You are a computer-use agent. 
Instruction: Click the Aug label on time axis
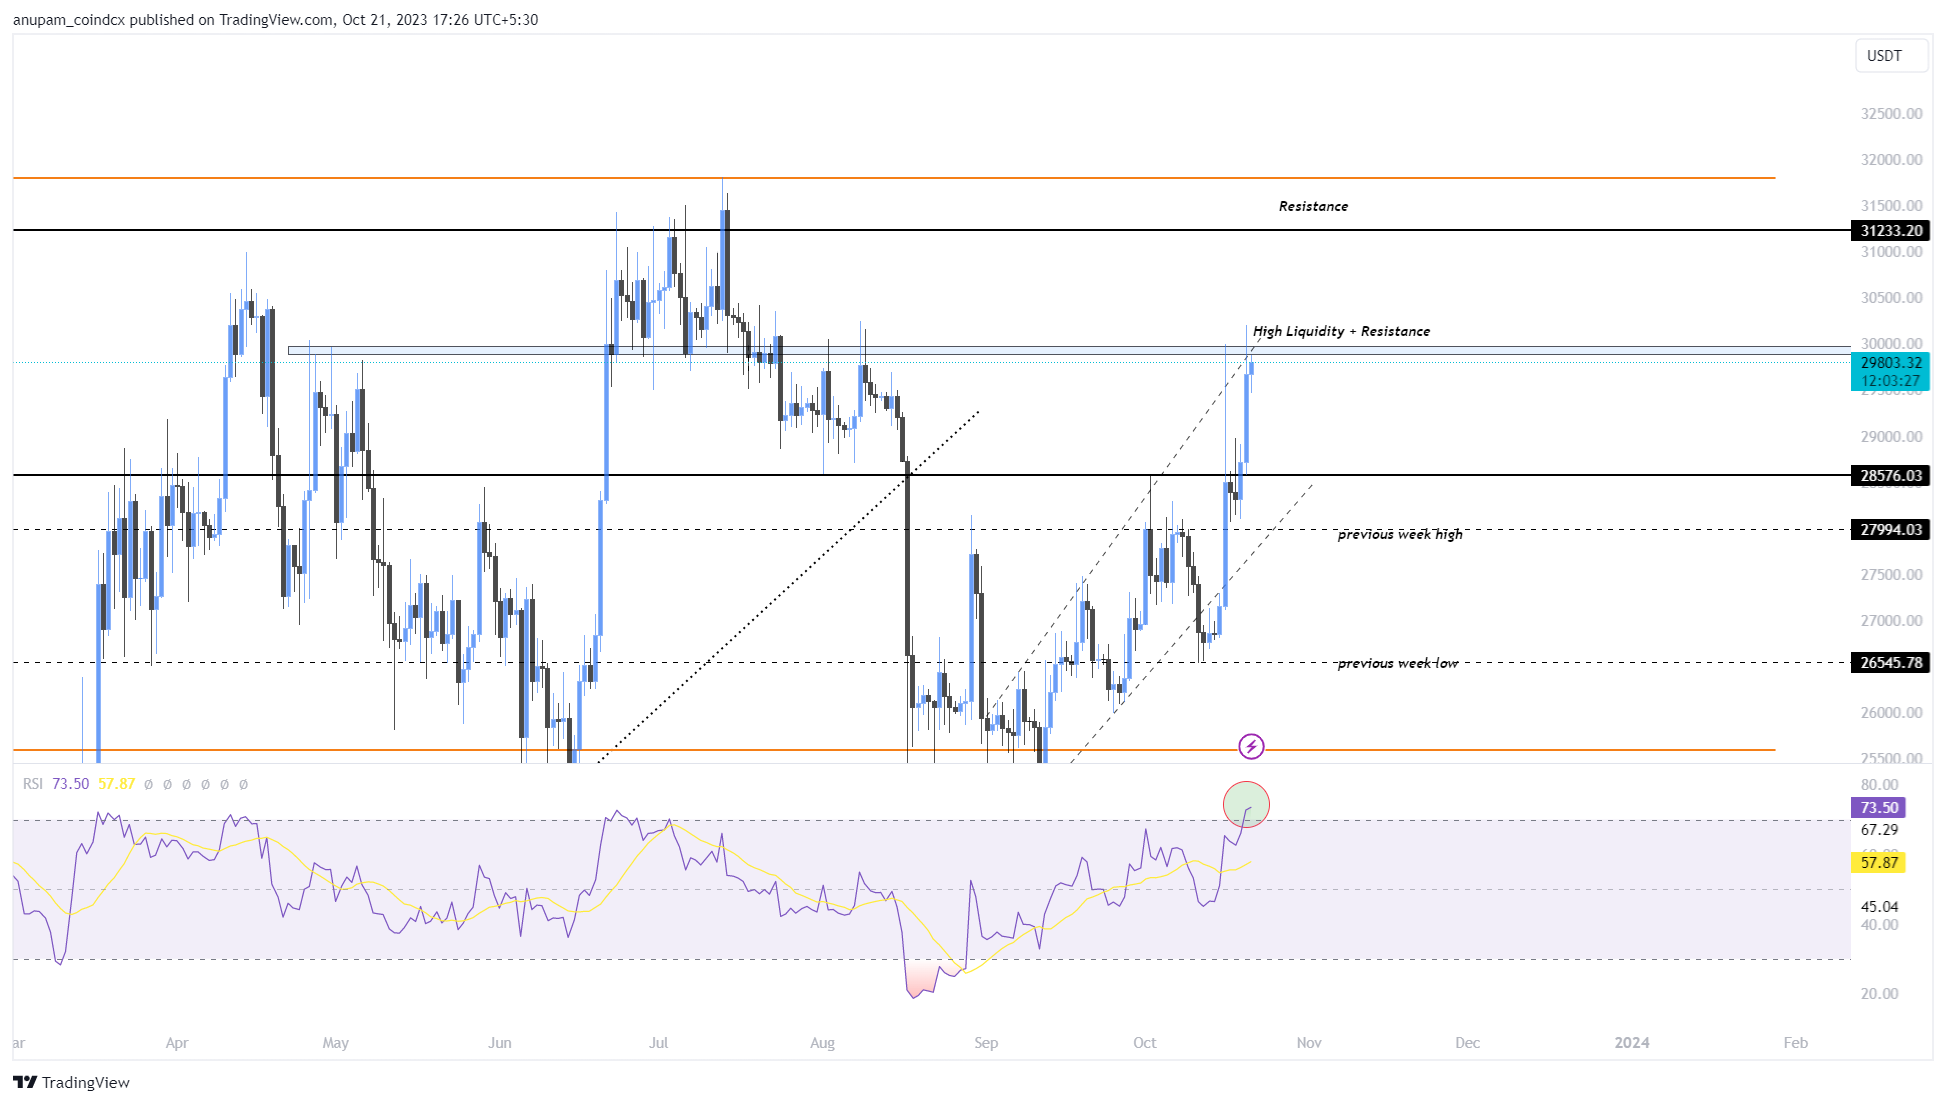(x=822, y=1043)
